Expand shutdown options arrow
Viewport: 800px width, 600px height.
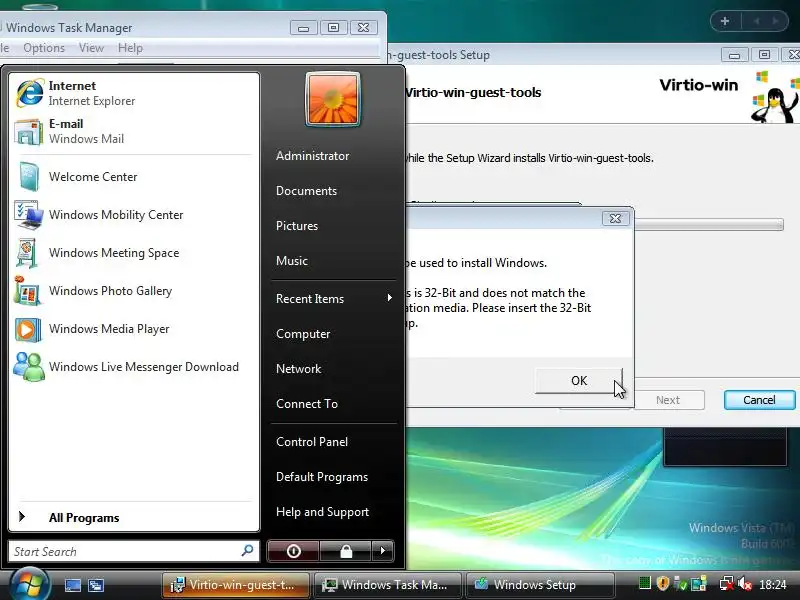coord(383,551)
